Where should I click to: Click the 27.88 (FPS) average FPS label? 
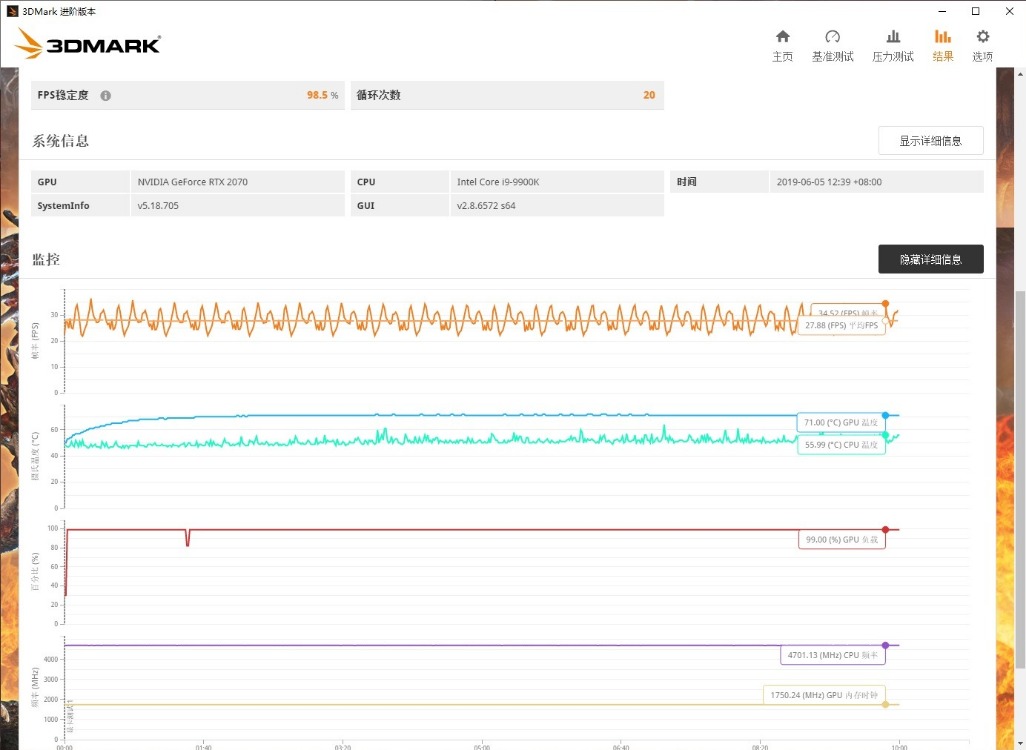(x=841, y=325)
